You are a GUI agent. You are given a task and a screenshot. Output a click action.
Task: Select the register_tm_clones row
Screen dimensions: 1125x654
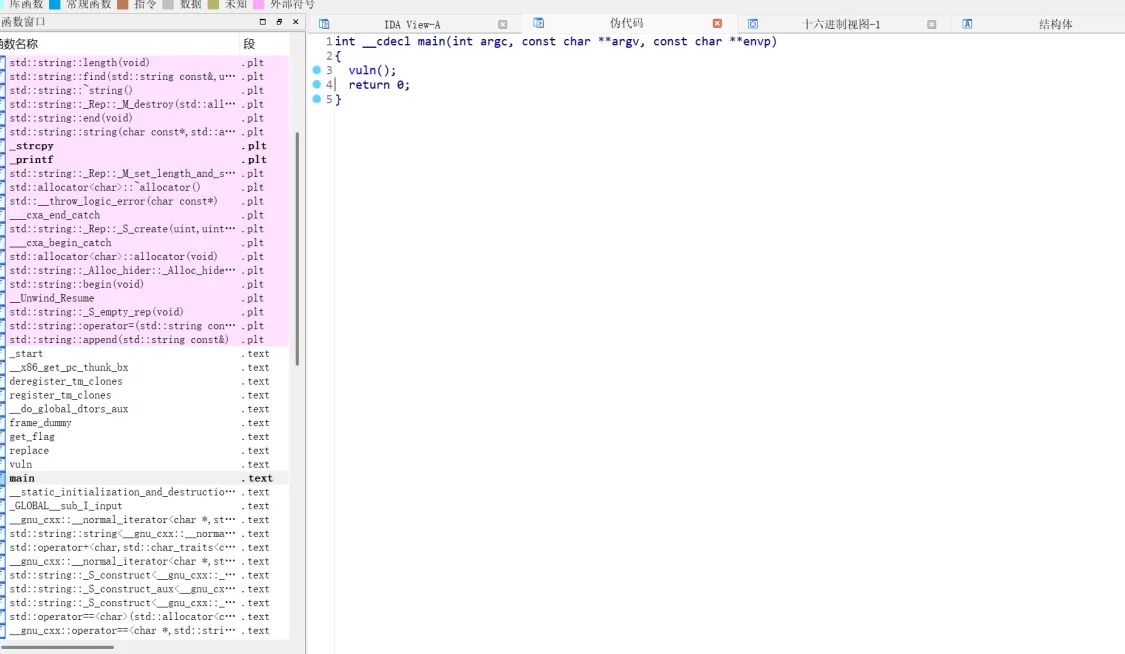point(145,395)
